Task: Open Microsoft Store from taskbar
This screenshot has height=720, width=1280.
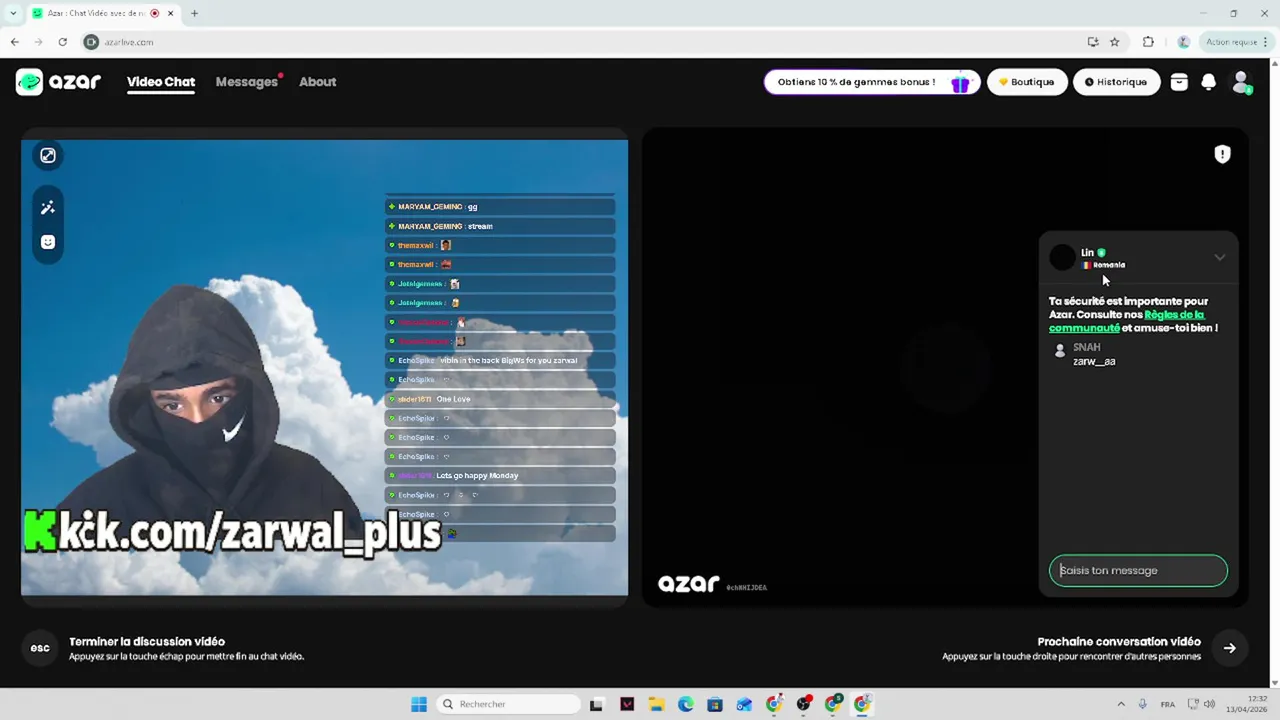Action: coord(715,704)
